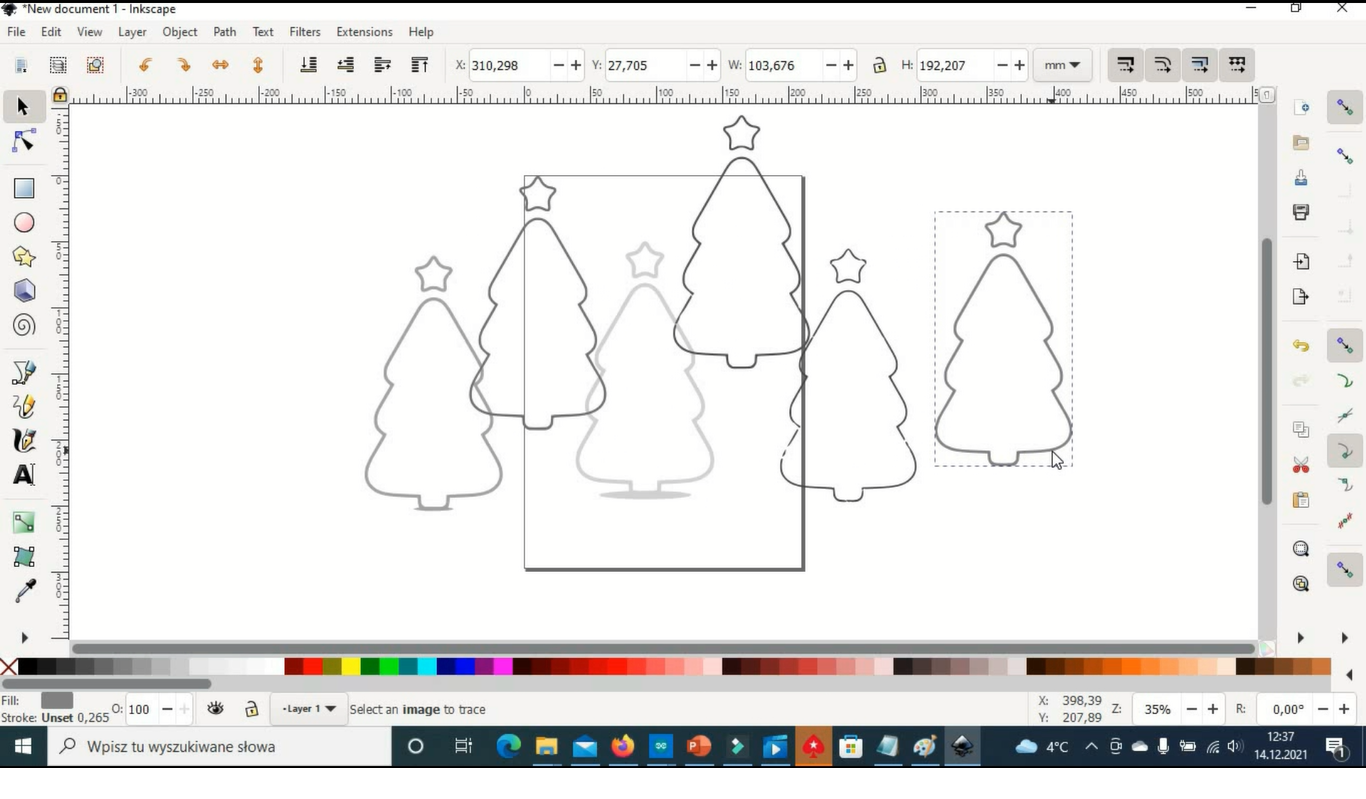The image size is (1366, 799).
Task: Lower selection to bottom
Action: click(308, 65)
